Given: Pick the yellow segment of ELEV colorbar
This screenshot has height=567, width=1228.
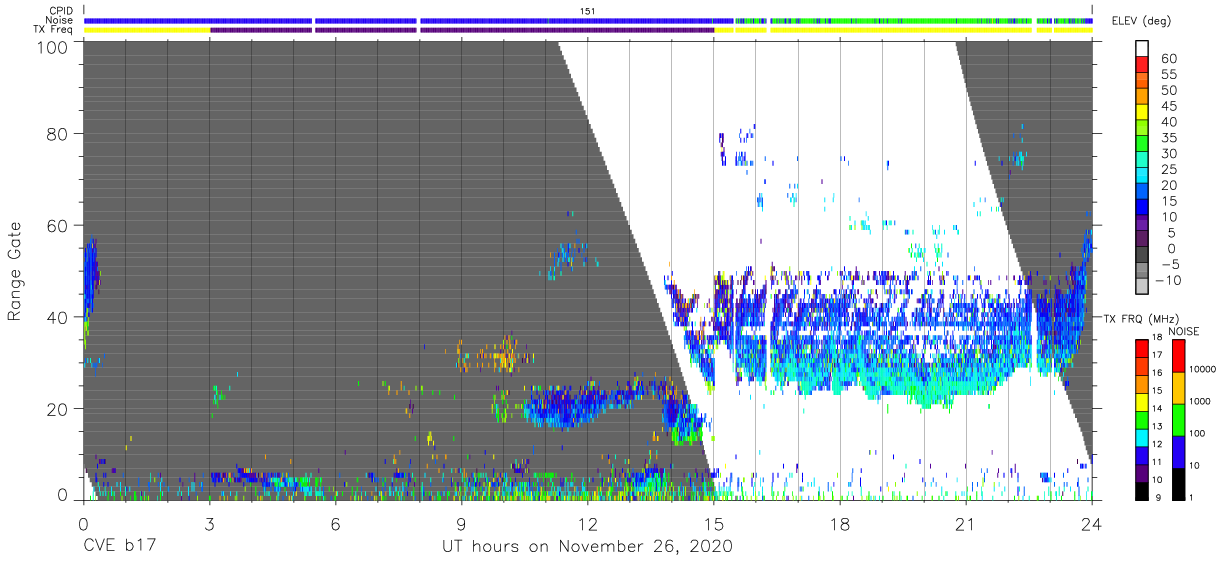Looking at the screenshot, I should pos(1144,112).
